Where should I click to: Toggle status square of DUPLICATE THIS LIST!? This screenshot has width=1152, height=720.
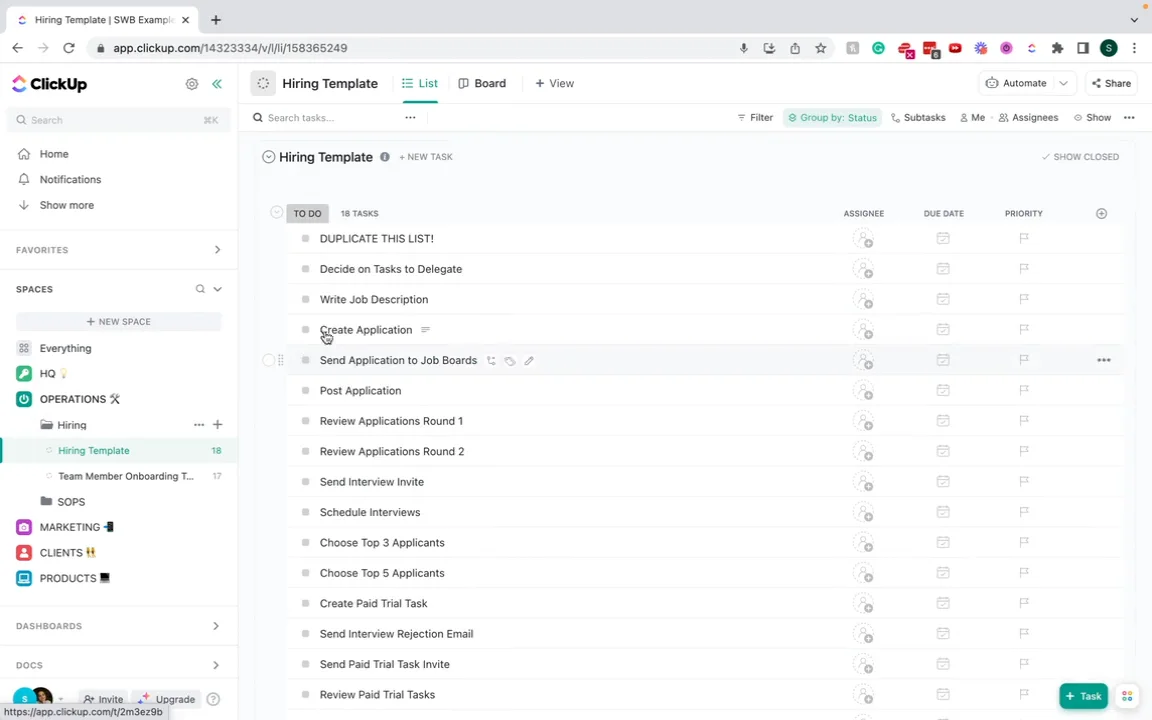click(306, 238)
